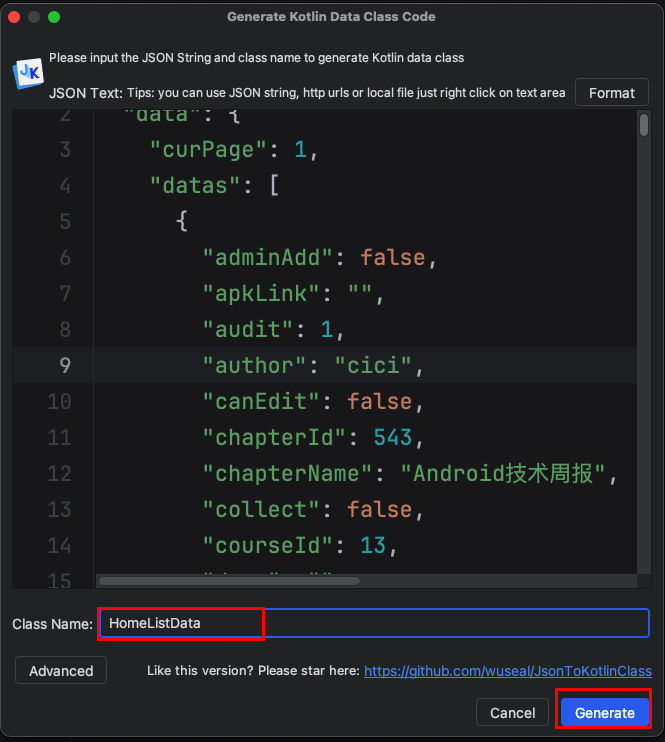The image size is (665, 742).
Task: Open the Advanced settings
Action: point(61,671)
